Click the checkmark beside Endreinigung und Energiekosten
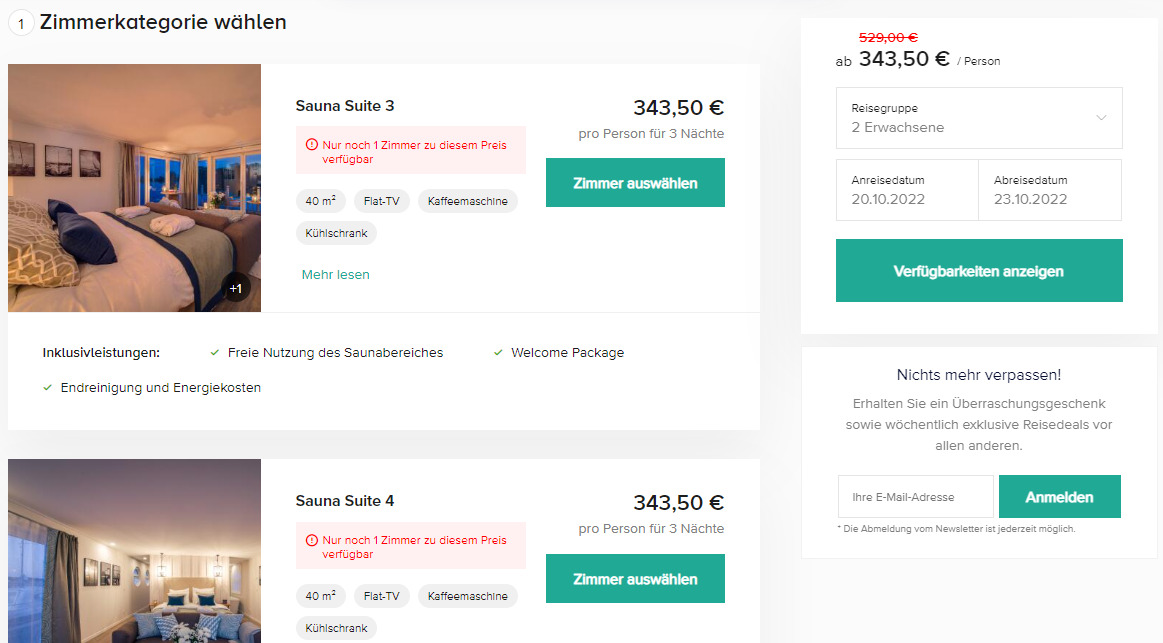This screenshot has width=1163, height=643. 47,388
